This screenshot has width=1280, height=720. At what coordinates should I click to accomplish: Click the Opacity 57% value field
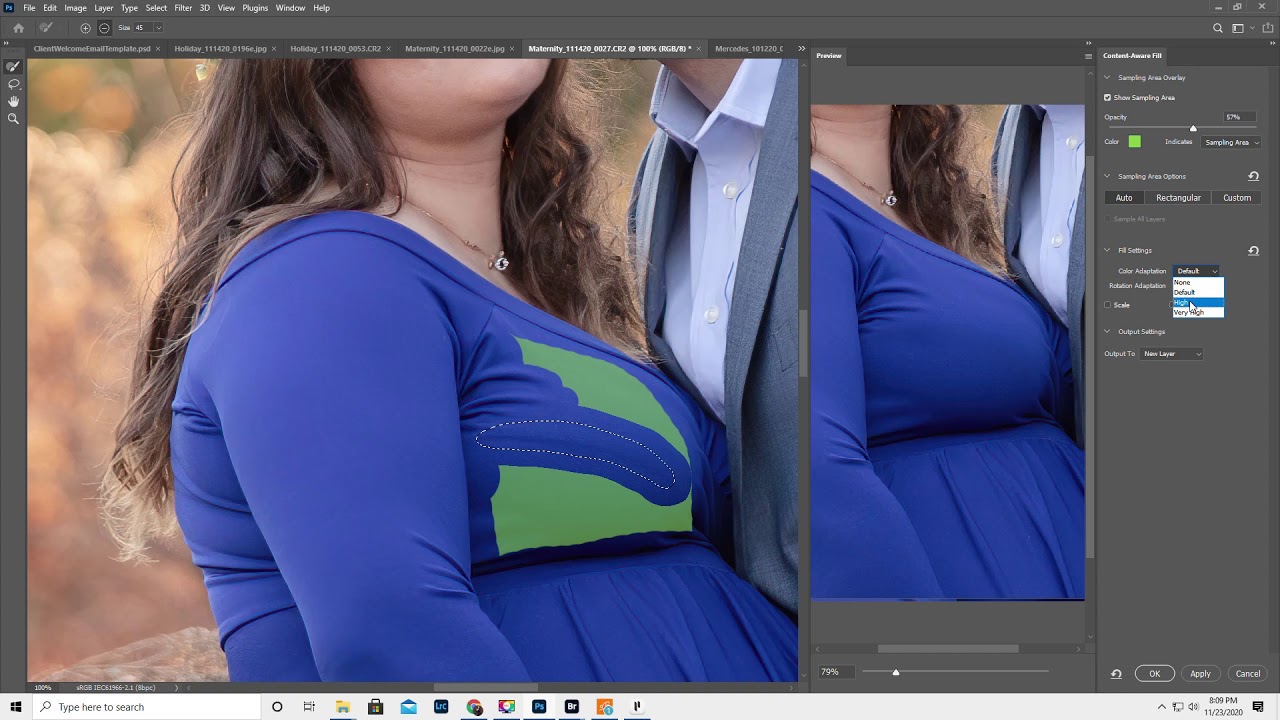click(1238, 117)
